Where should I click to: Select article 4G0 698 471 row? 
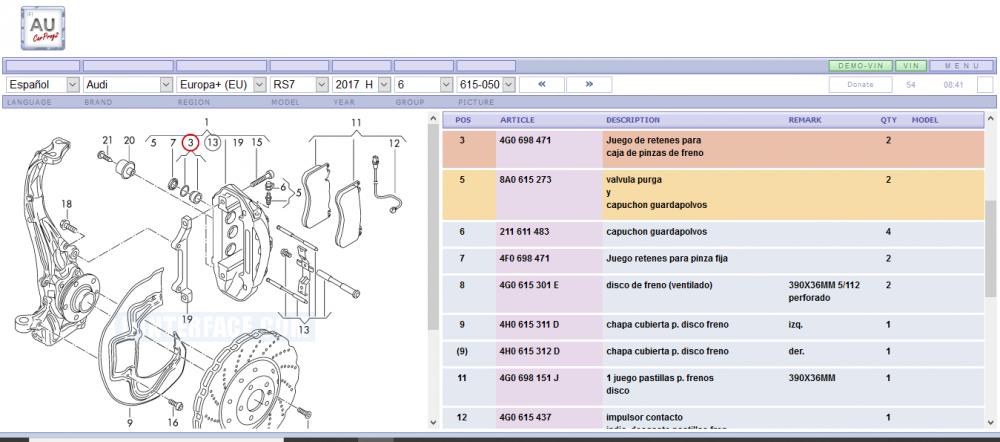click(714, 149)
